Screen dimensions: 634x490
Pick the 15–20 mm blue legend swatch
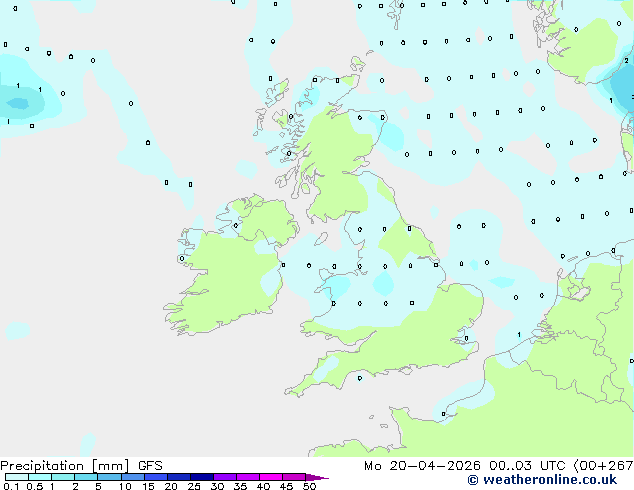coord(156,477)
